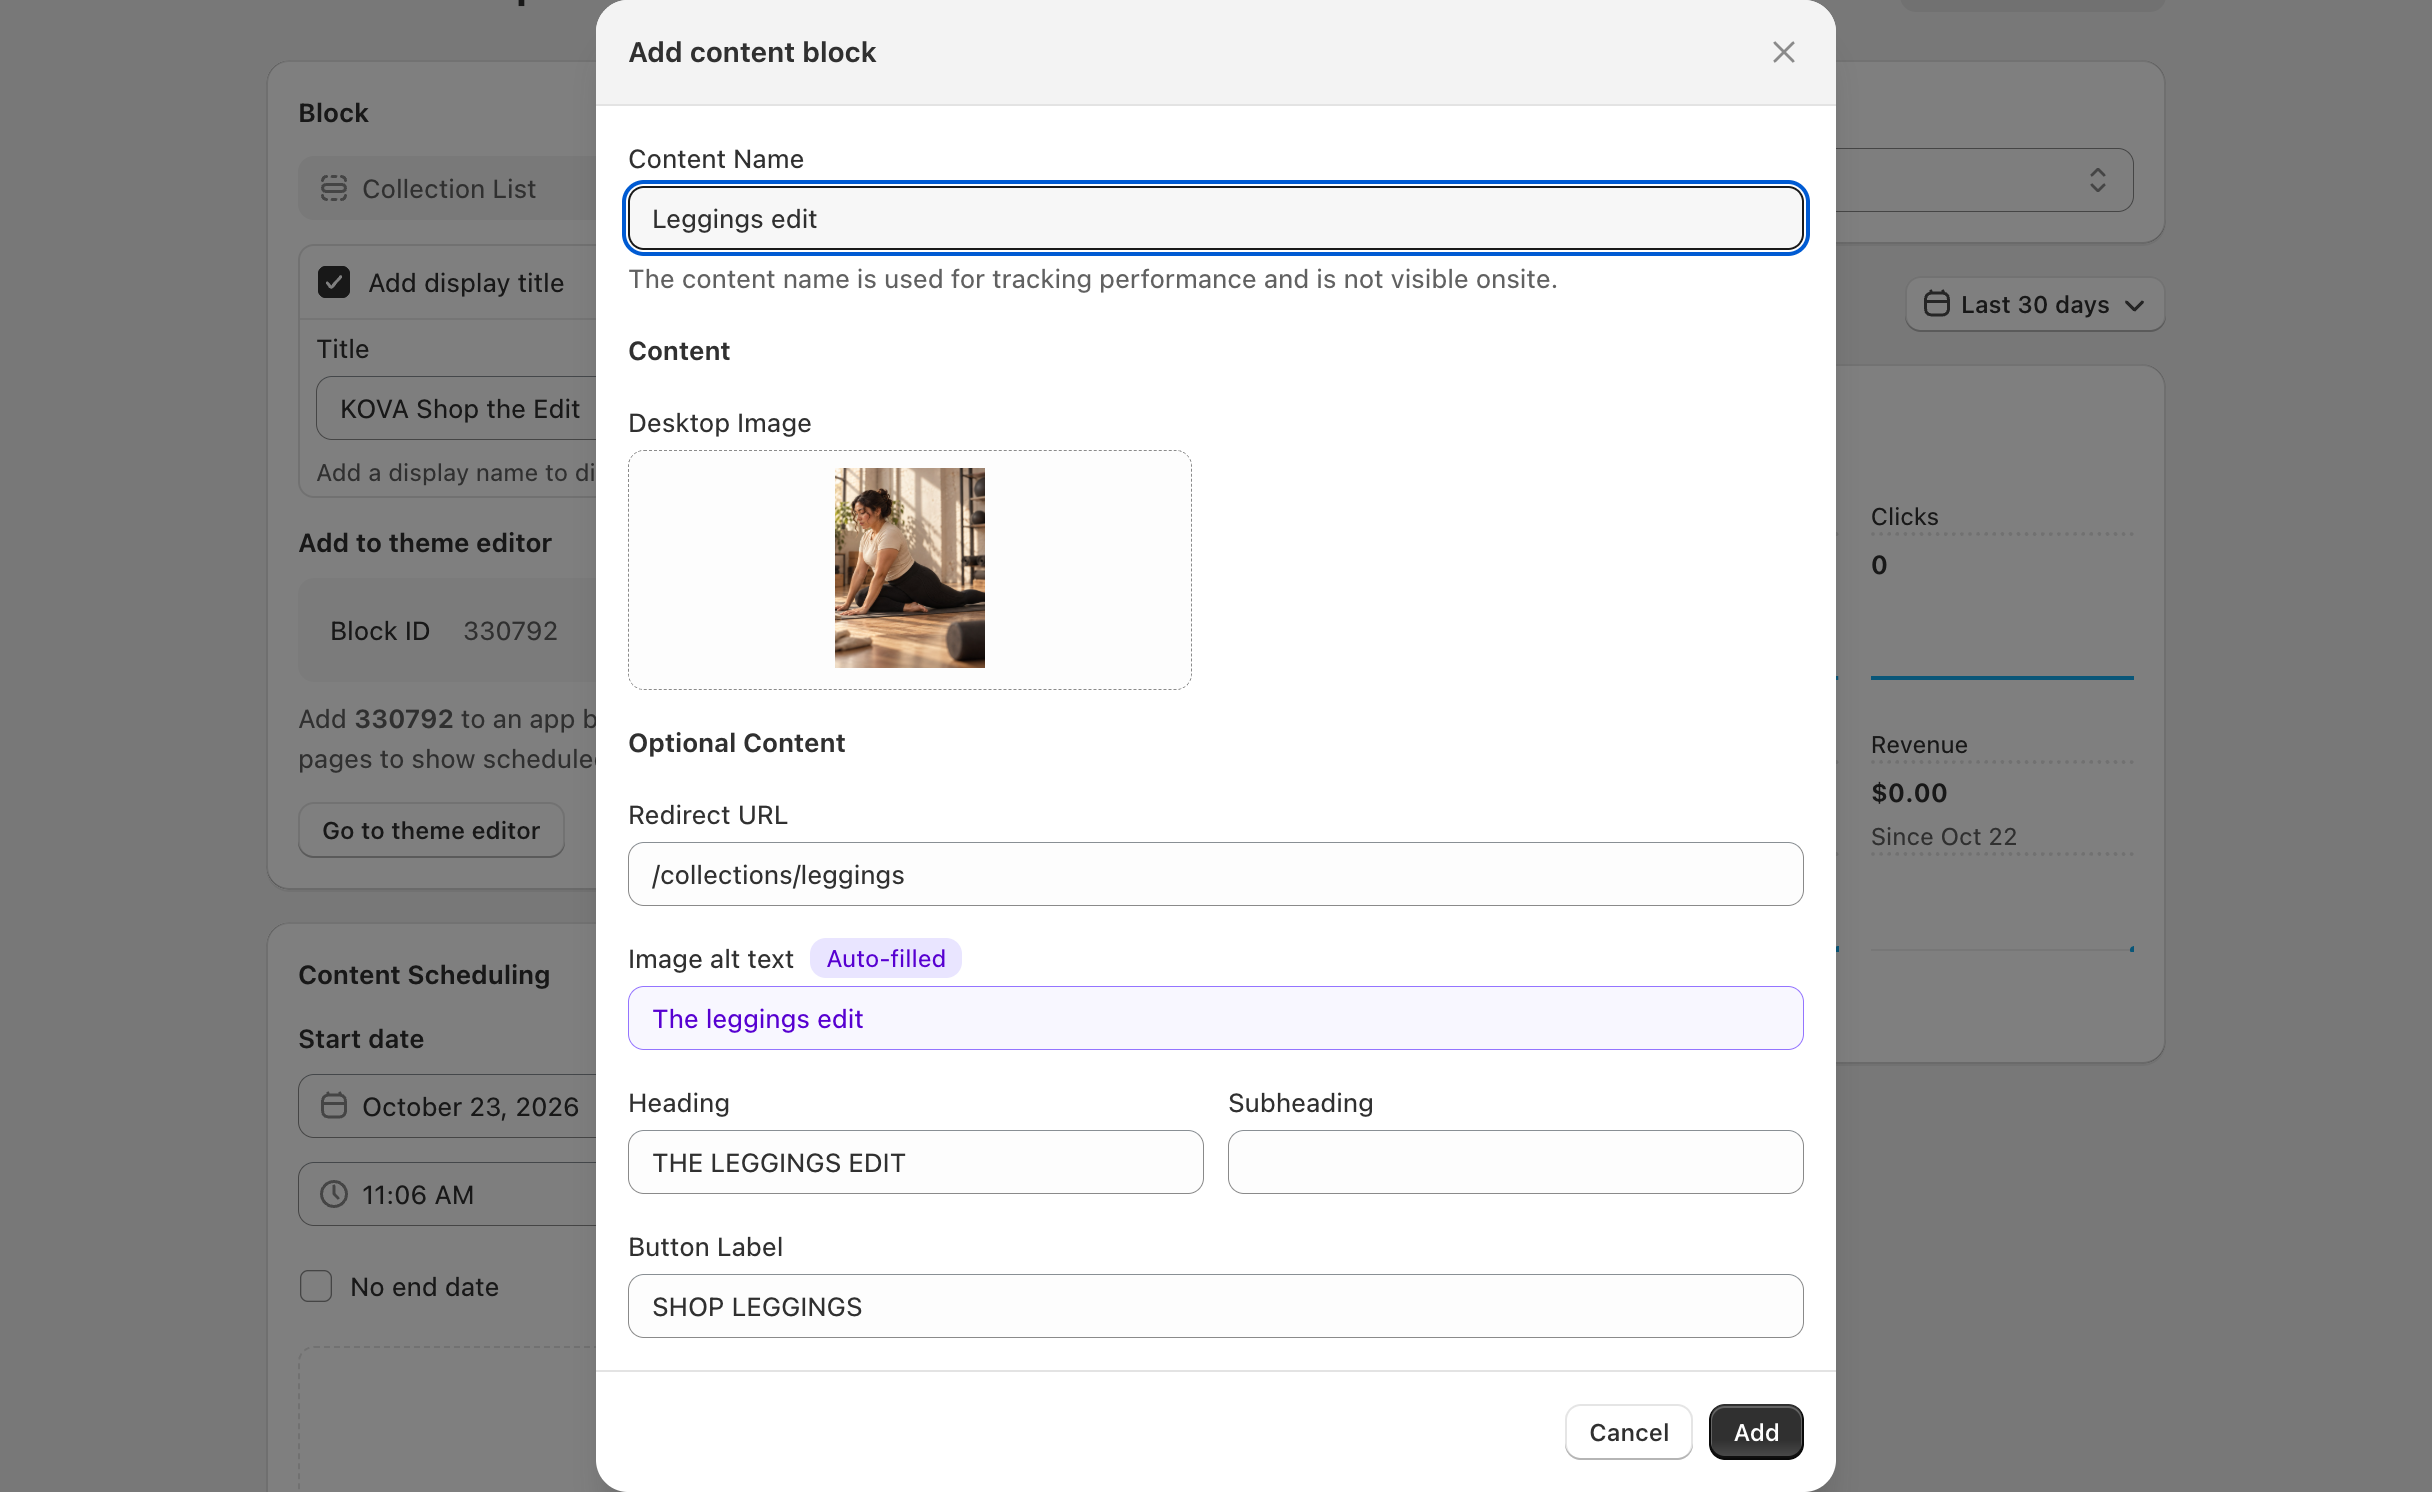Toggle the Add display title checkbox
This screenshot has height=1492, width=2432.
click(x=333, y=282)
